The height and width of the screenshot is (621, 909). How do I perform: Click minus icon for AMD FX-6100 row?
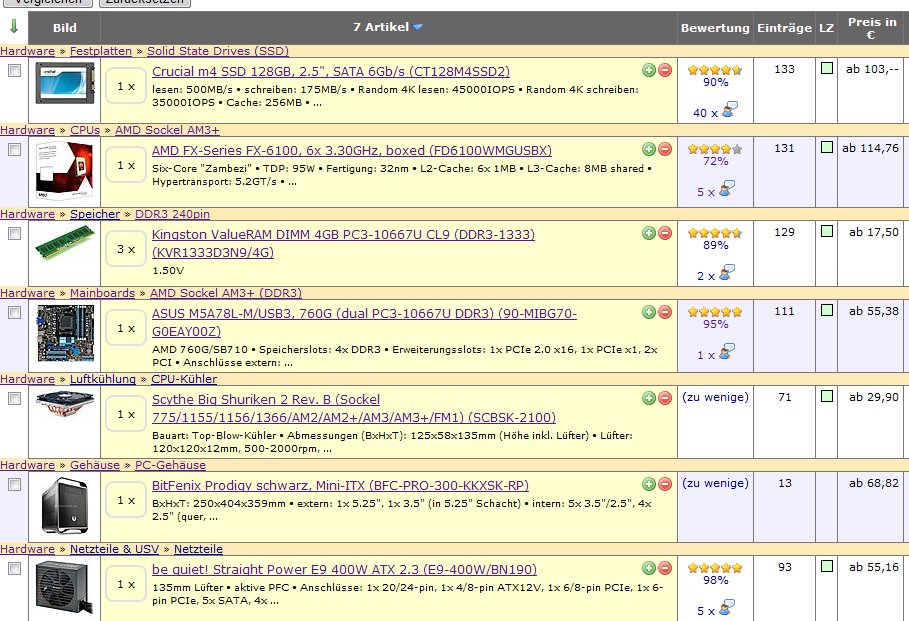[665, 149]
